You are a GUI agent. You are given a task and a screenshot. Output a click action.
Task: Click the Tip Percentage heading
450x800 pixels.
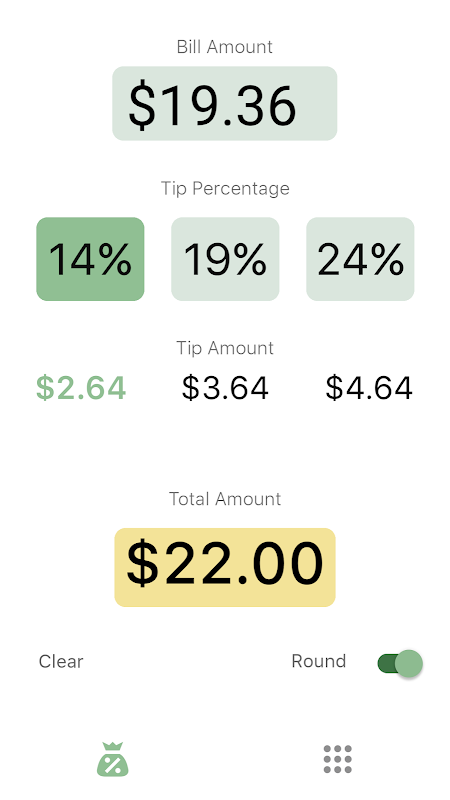[x=225, y=188]
